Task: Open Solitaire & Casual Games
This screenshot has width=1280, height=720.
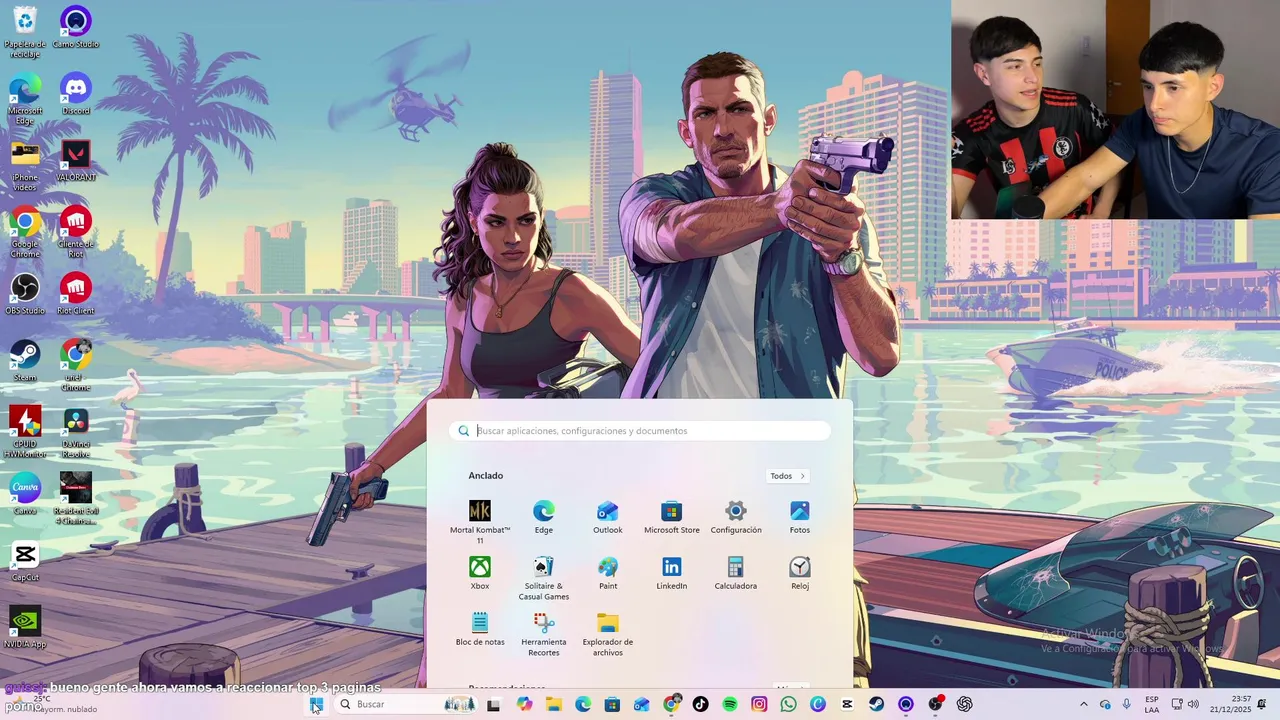Action: 544,578
